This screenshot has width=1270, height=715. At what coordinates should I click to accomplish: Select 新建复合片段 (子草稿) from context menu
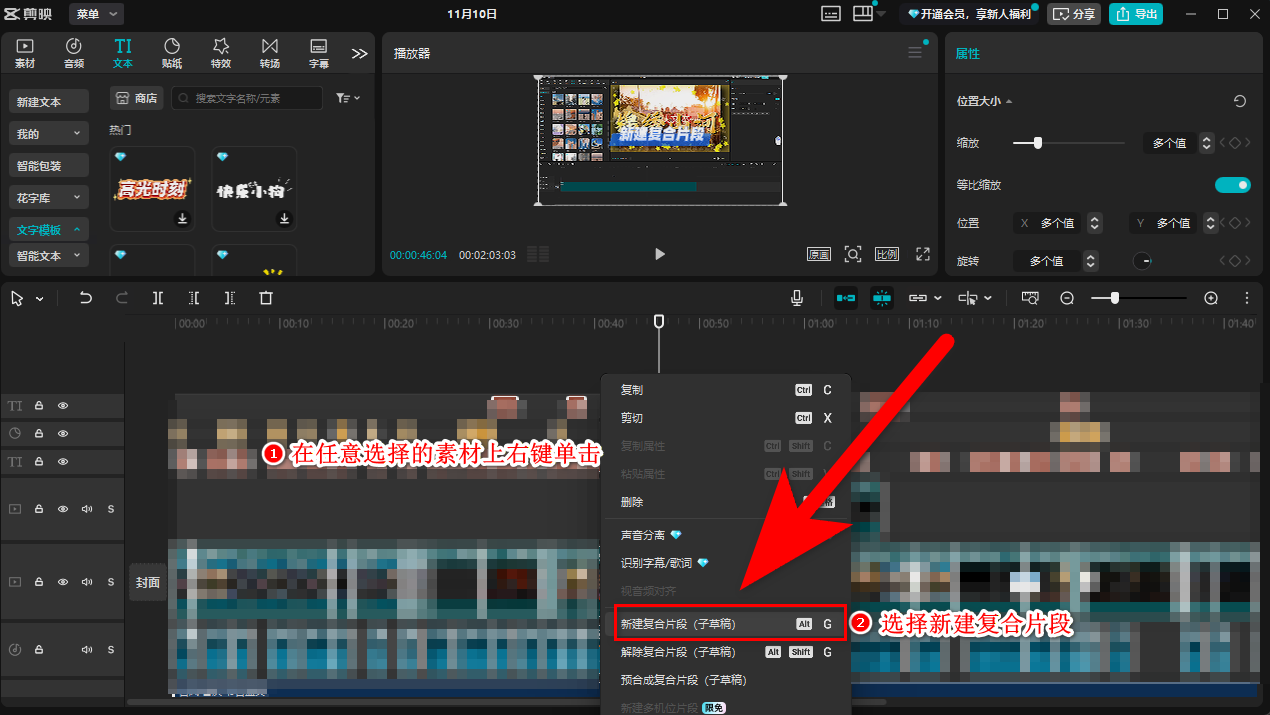click(x=678, y=624)
